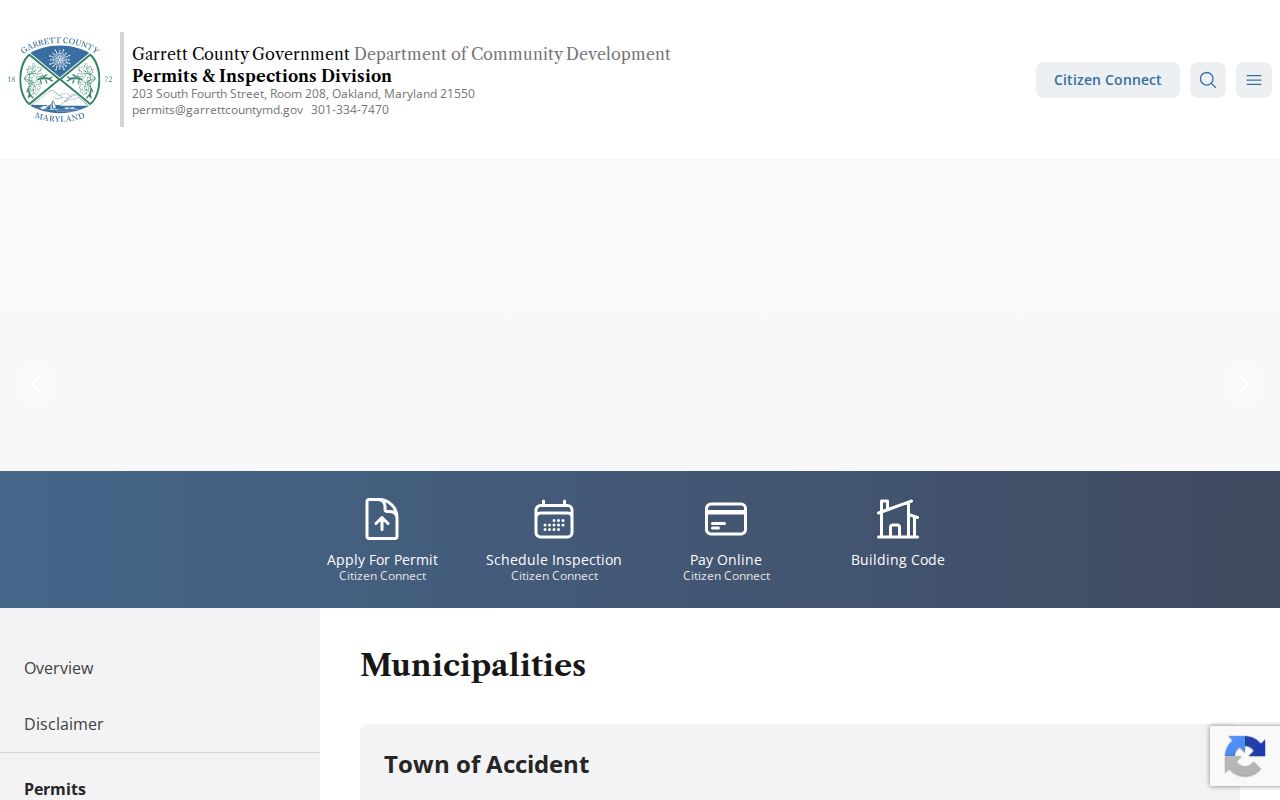Click the Pay Online label text
The height and width of the screenshot is (800, 1280).
(x=726, y=560)
